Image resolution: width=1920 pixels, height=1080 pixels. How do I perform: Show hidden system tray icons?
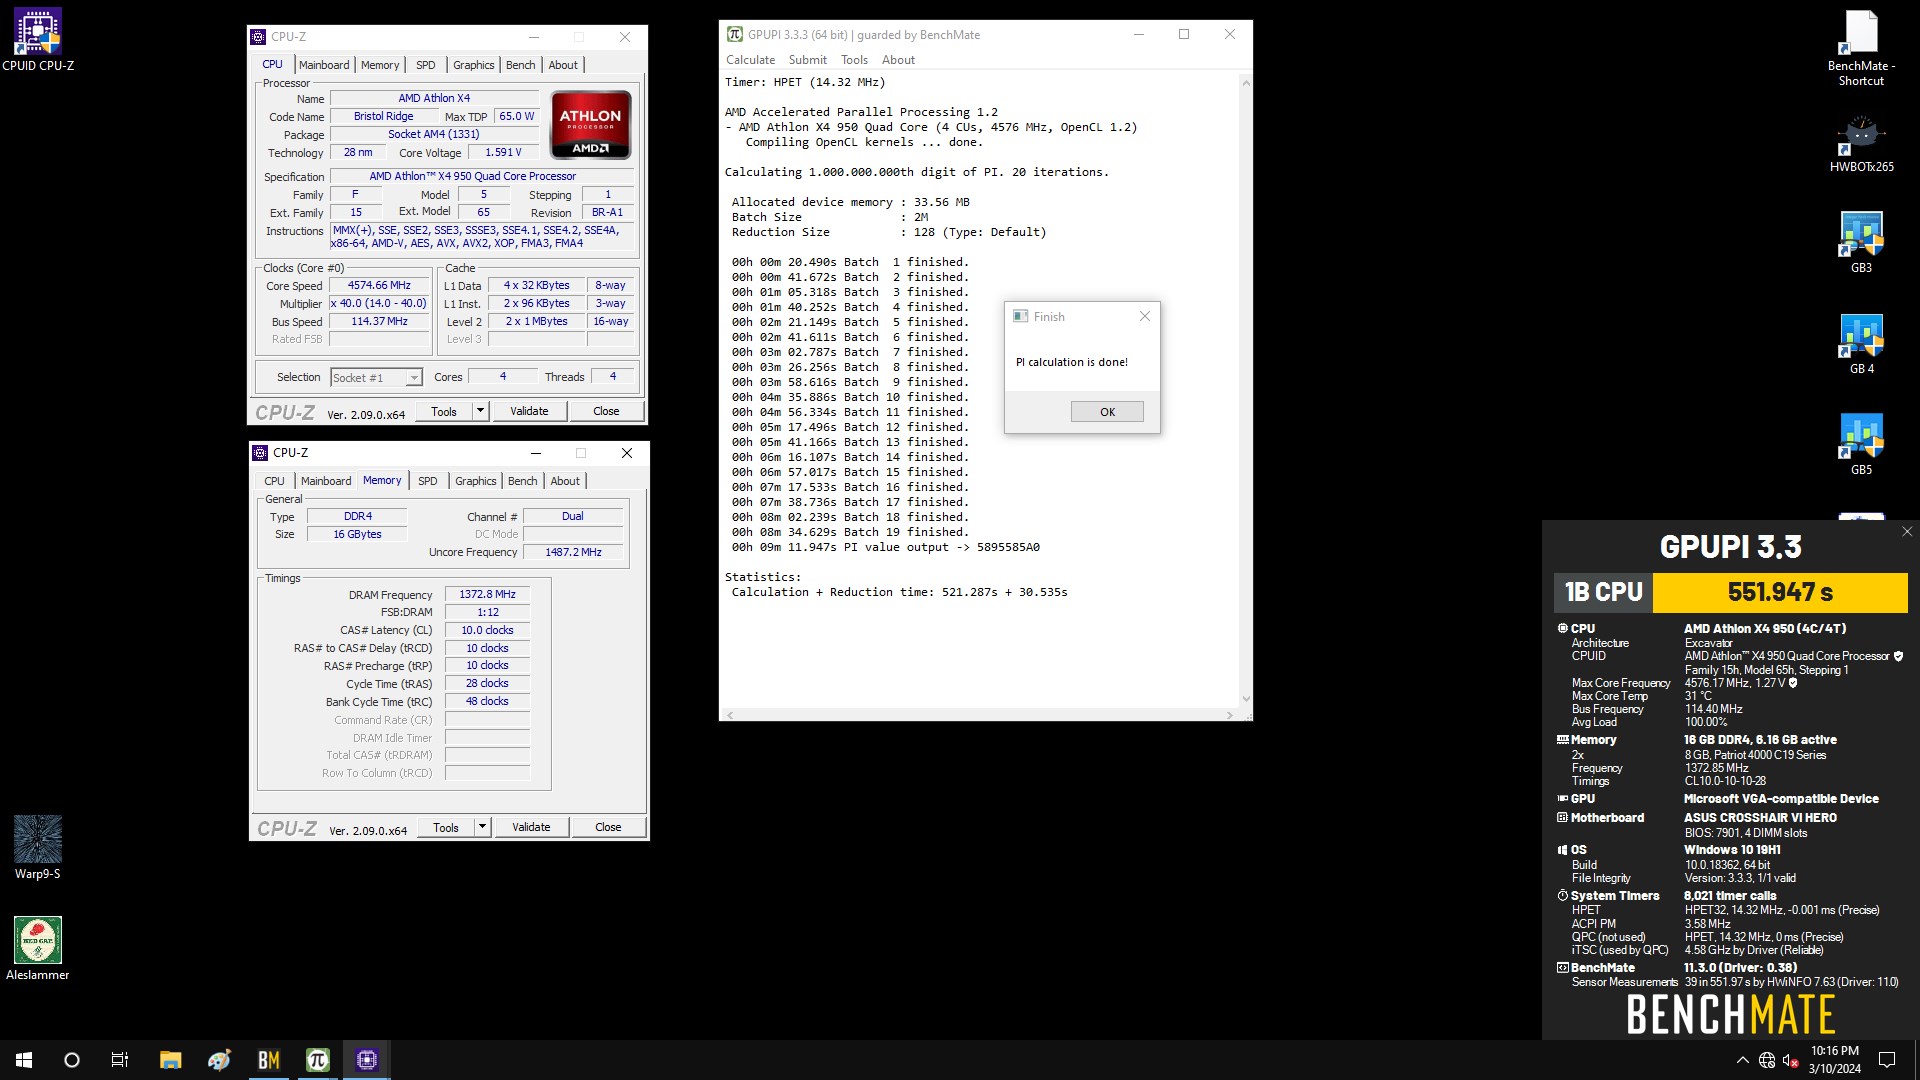(1742, 1060)
